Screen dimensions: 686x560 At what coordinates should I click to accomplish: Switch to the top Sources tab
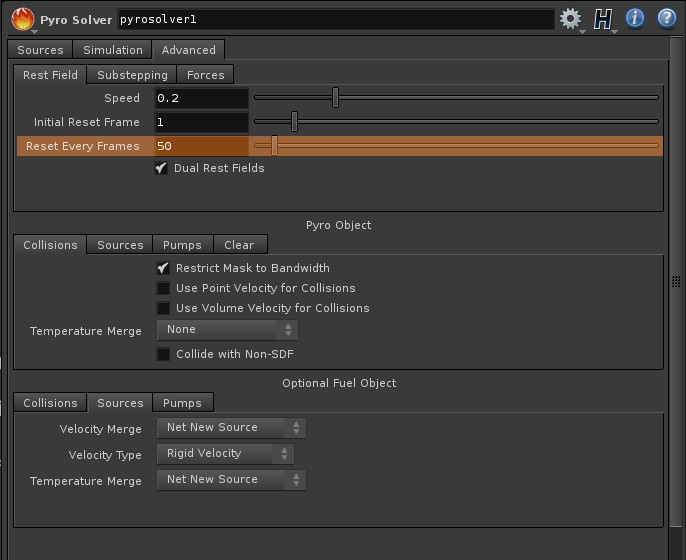click(x=40, y=50)
